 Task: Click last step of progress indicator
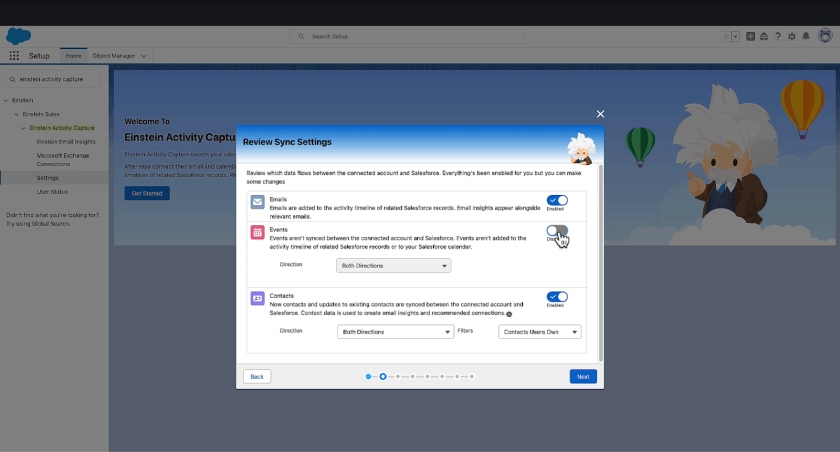[471, 376]
